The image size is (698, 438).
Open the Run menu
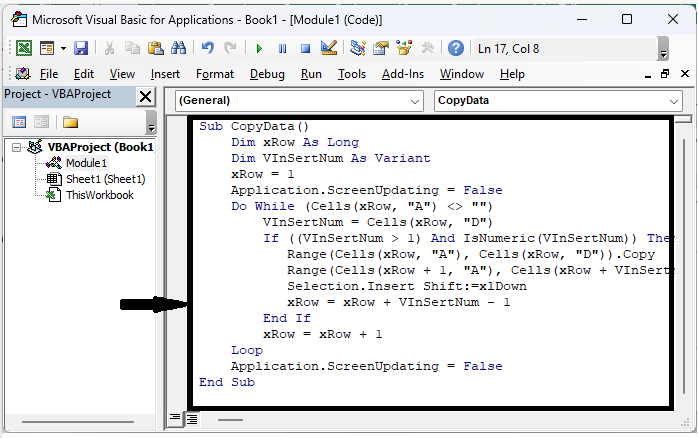tap(311, 74)
